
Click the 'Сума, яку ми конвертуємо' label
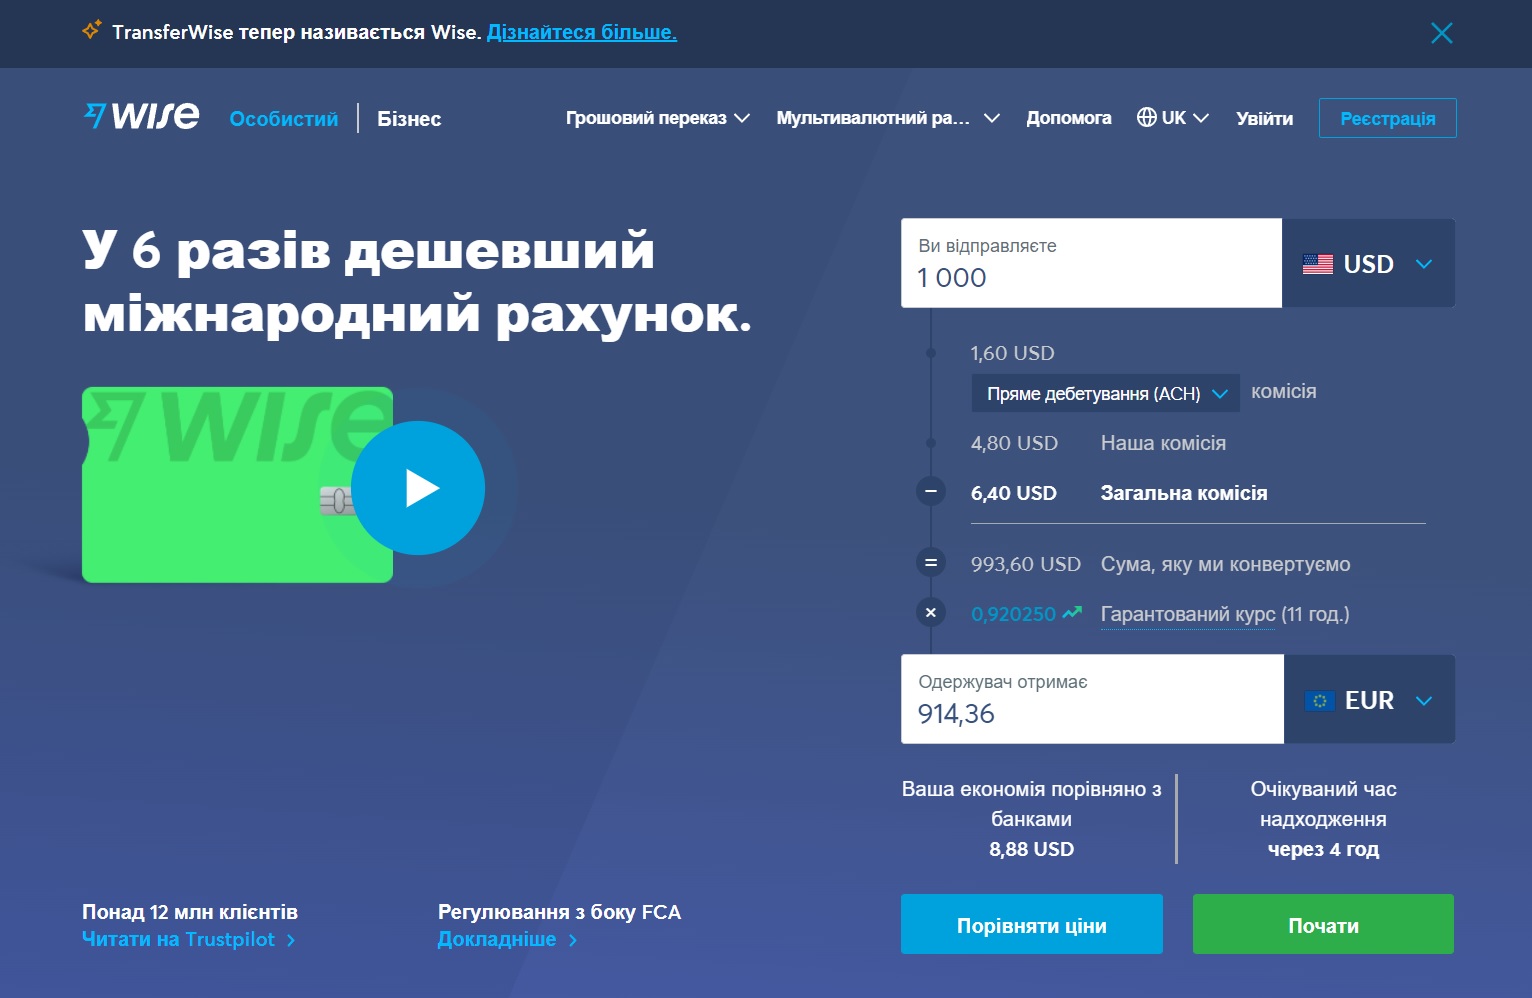tap(1225, 564)
